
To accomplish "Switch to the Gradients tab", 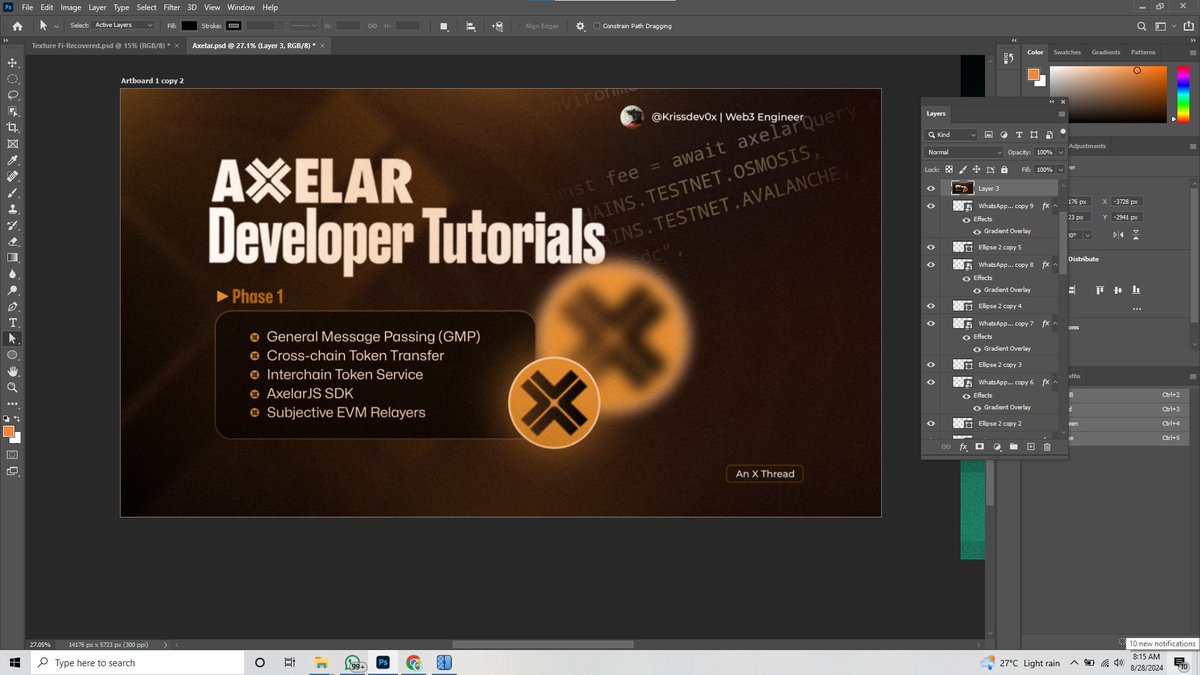I will (x=1106, y=52).
